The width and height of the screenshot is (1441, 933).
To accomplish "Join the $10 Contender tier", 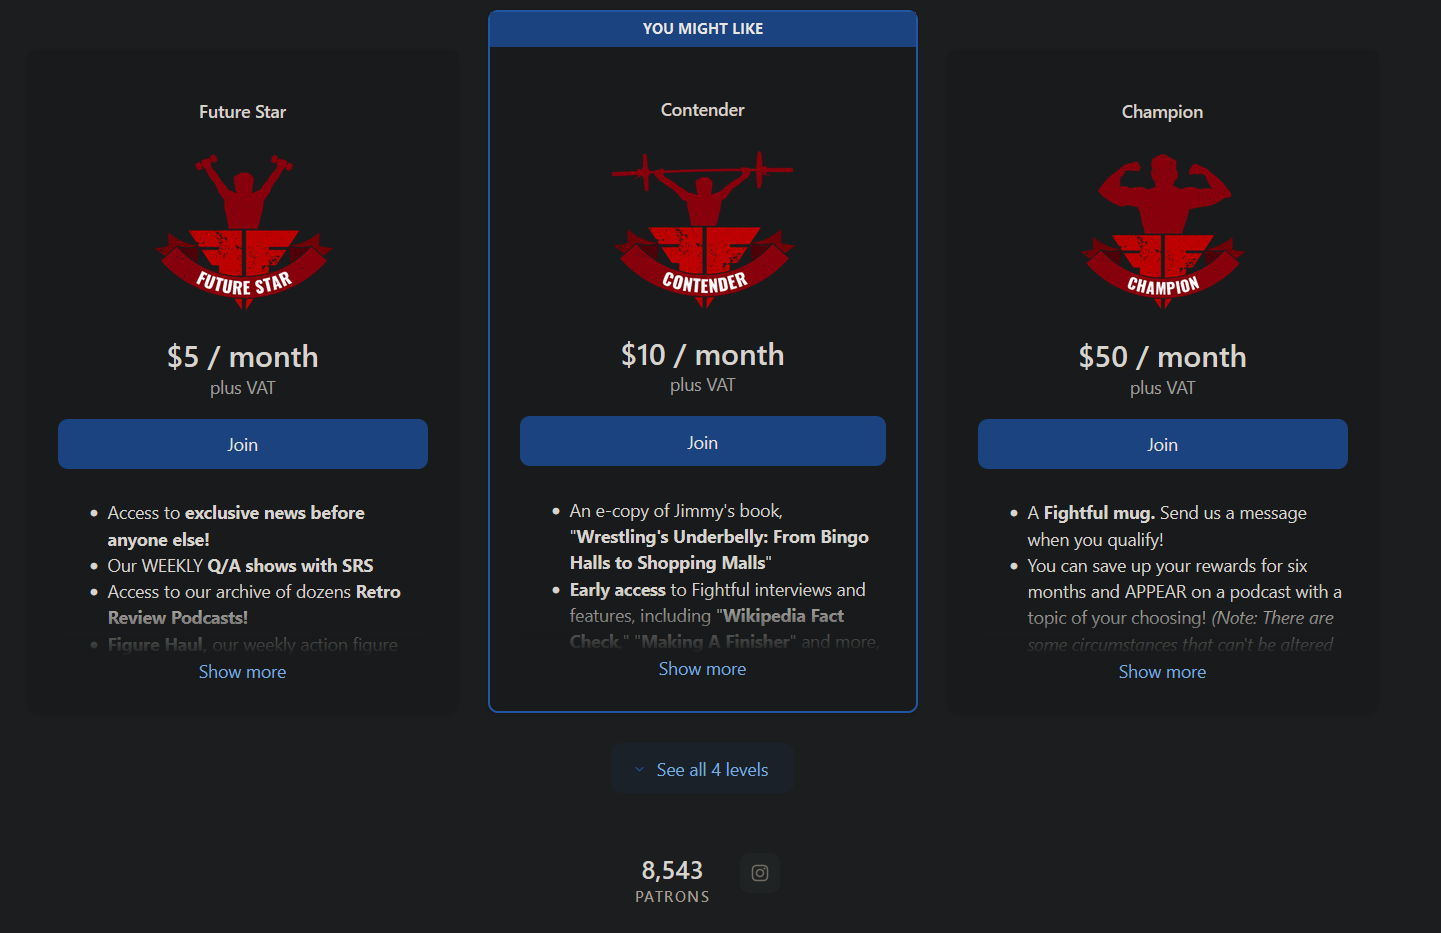I will click(703, 442).
